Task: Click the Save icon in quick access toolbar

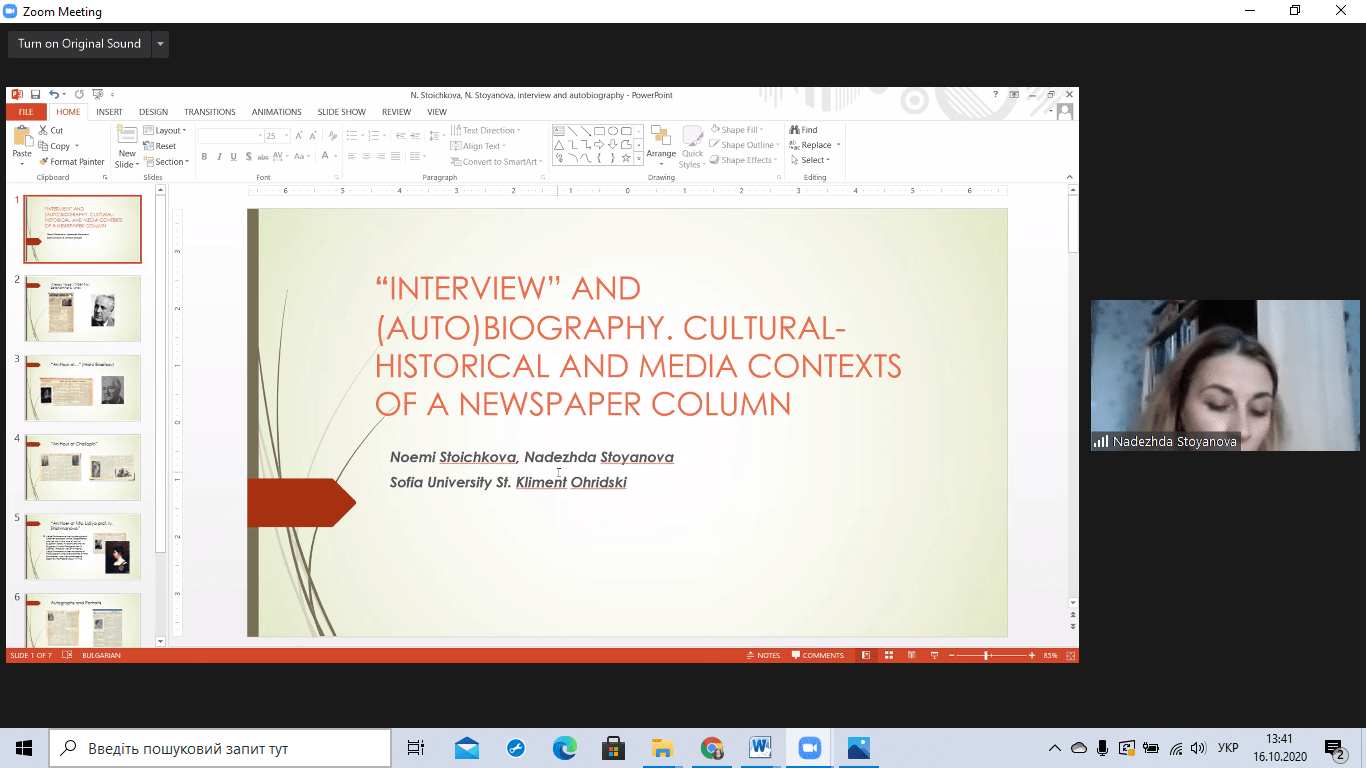Action: pos(35,95)
